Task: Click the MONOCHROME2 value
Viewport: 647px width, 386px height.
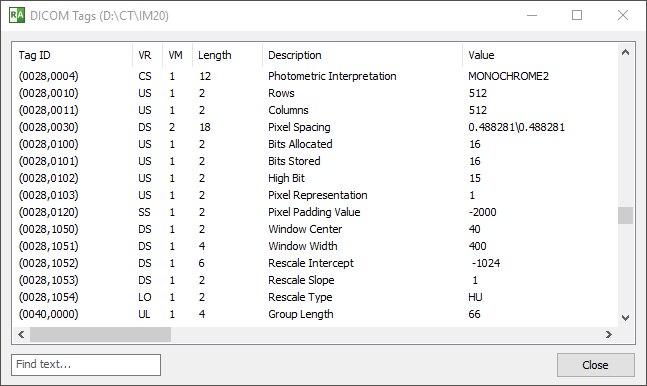Action: 508,76
